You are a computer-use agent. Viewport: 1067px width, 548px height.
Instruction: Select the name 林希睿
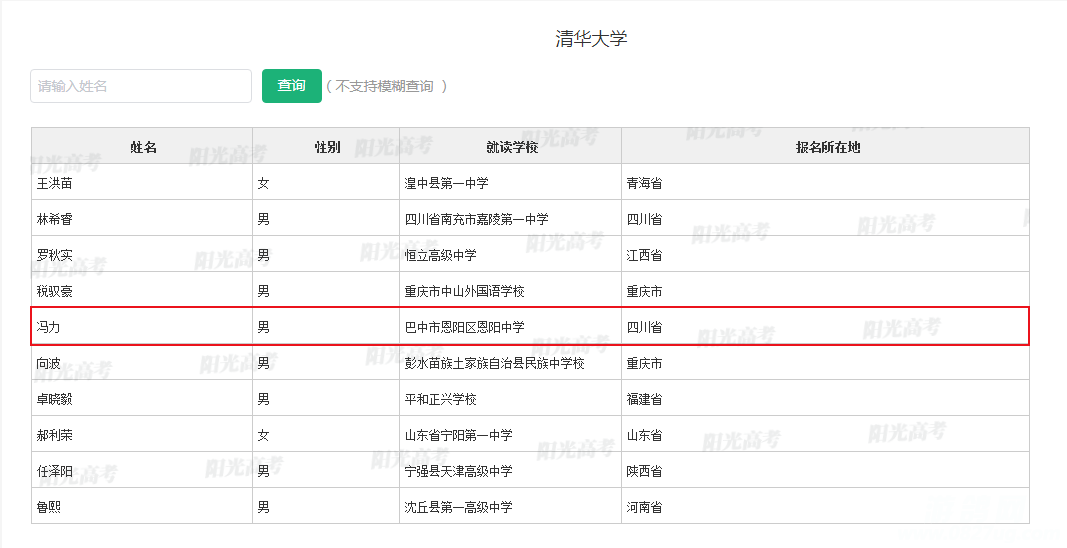click(x=54, y=219)
